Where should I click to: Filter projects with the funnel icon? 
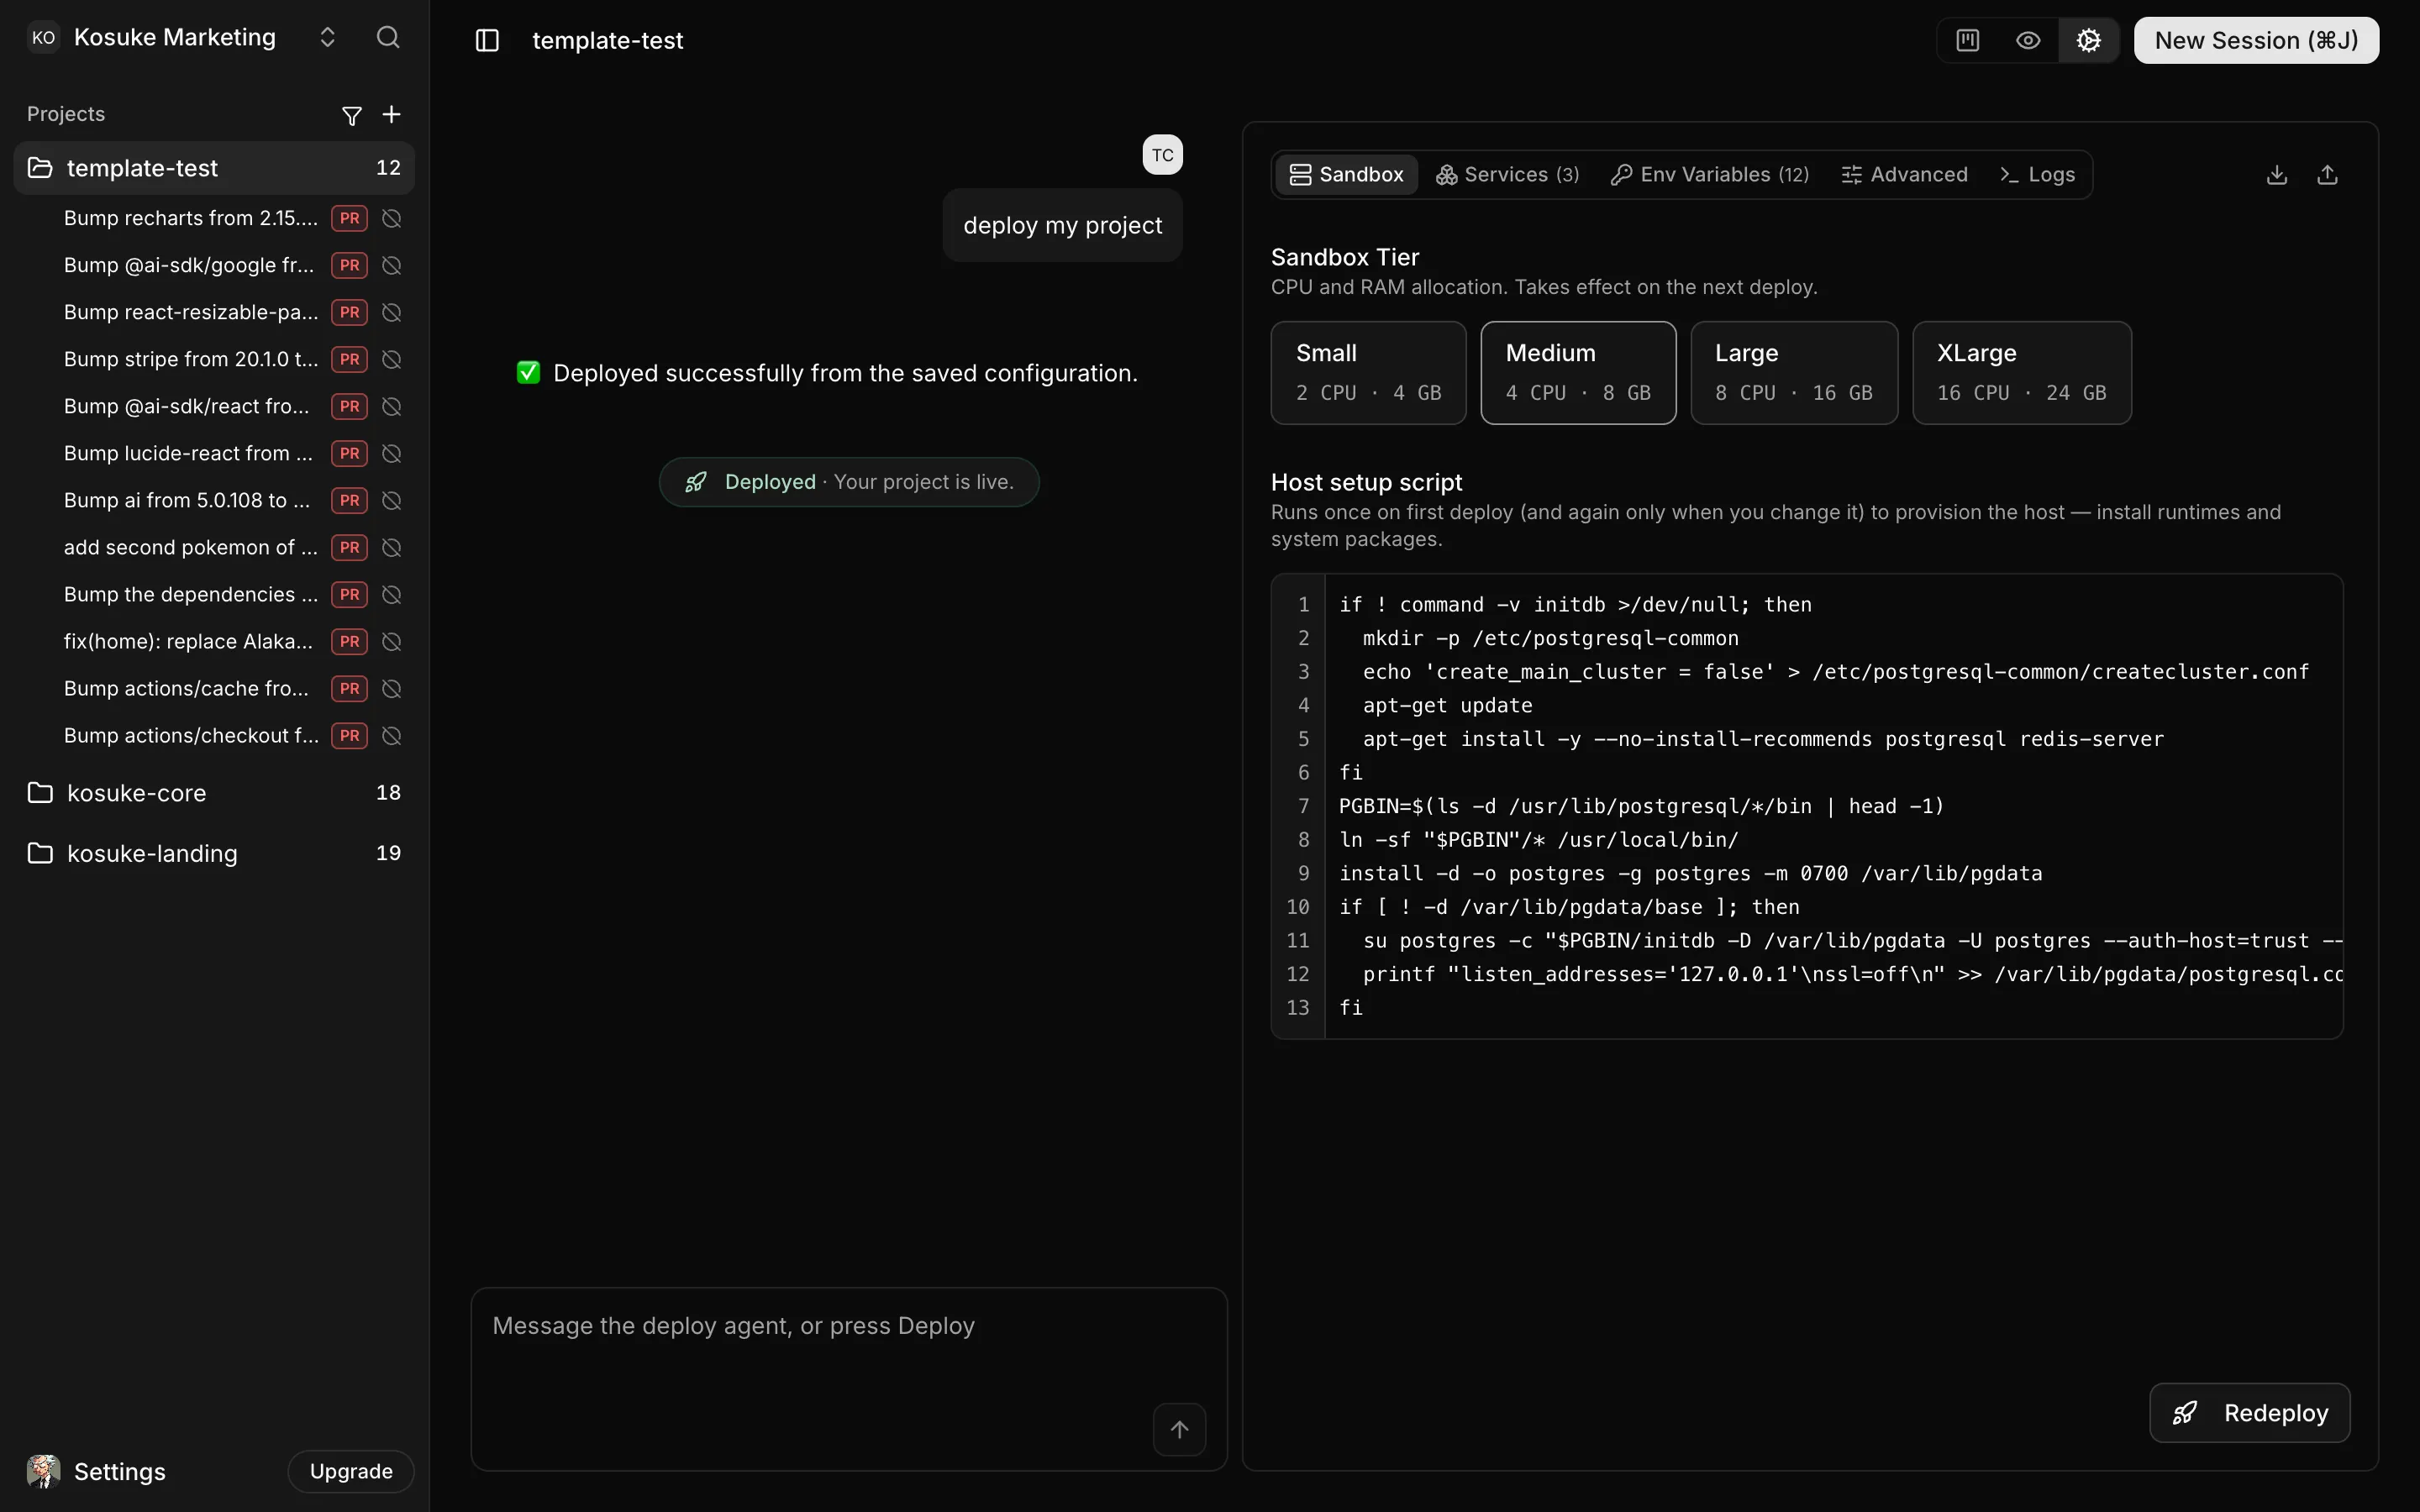coord(352,115)
